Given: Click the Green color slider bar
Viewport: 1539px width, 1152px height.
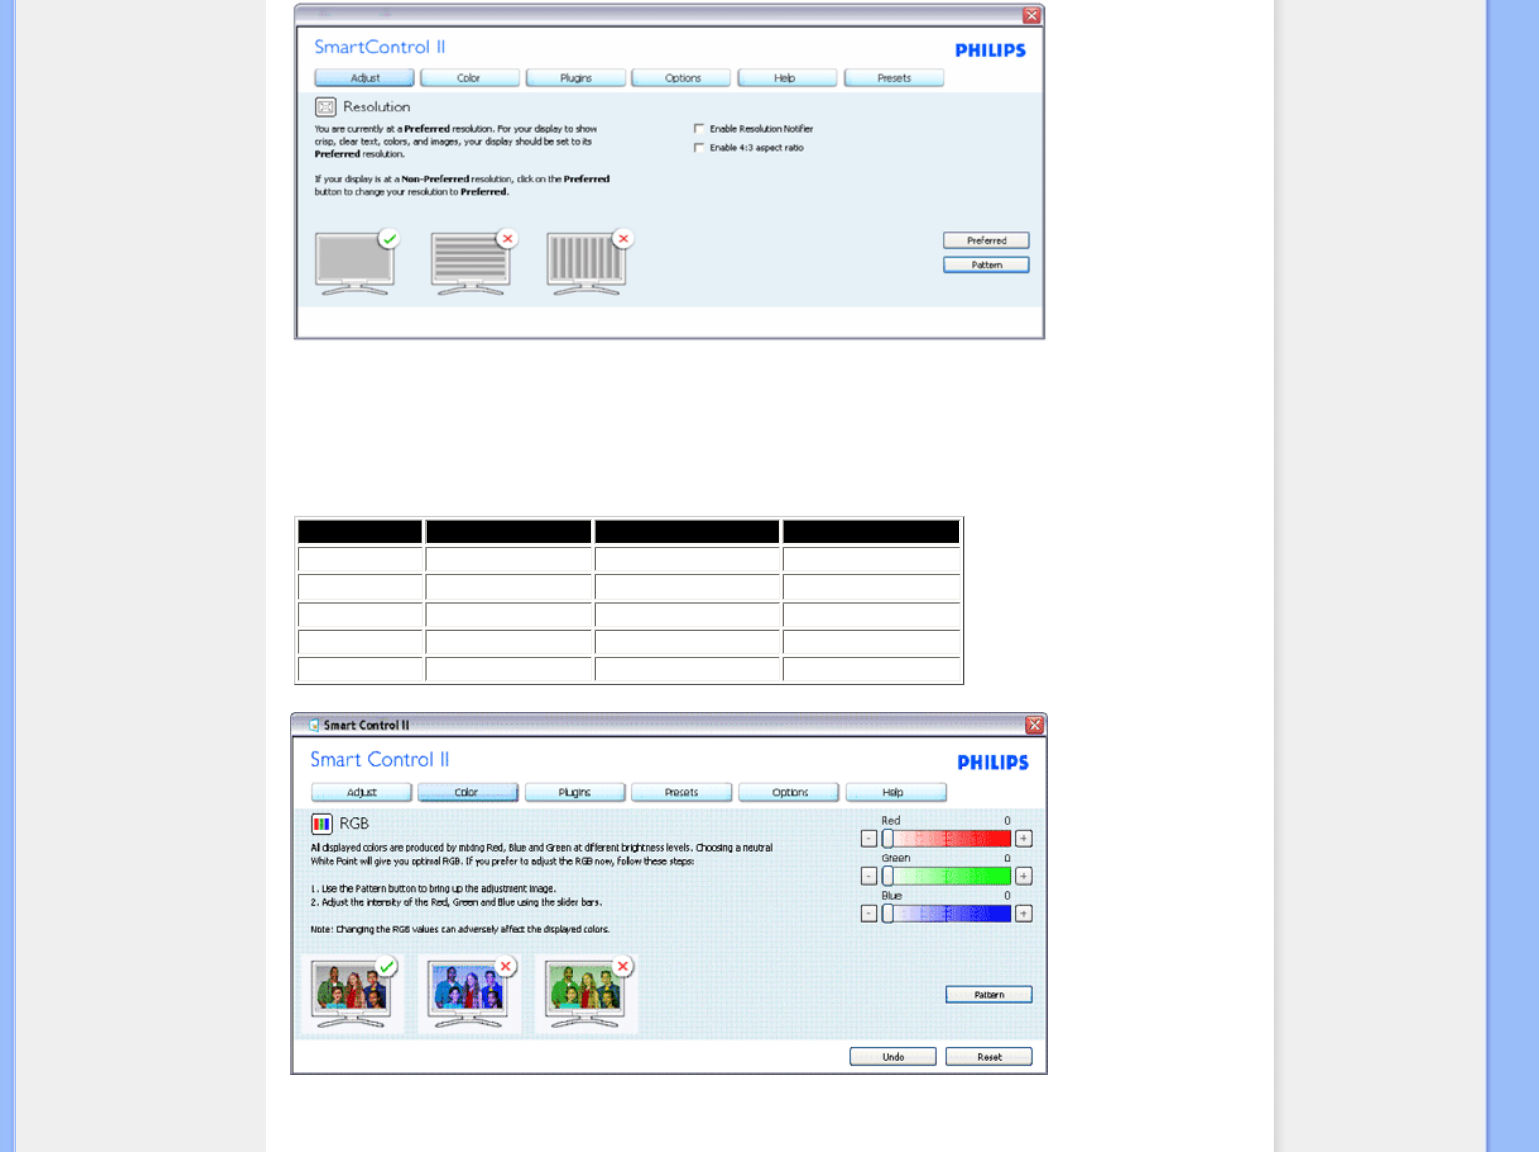Looking at the screenshot, I should (x=946, y=876).
